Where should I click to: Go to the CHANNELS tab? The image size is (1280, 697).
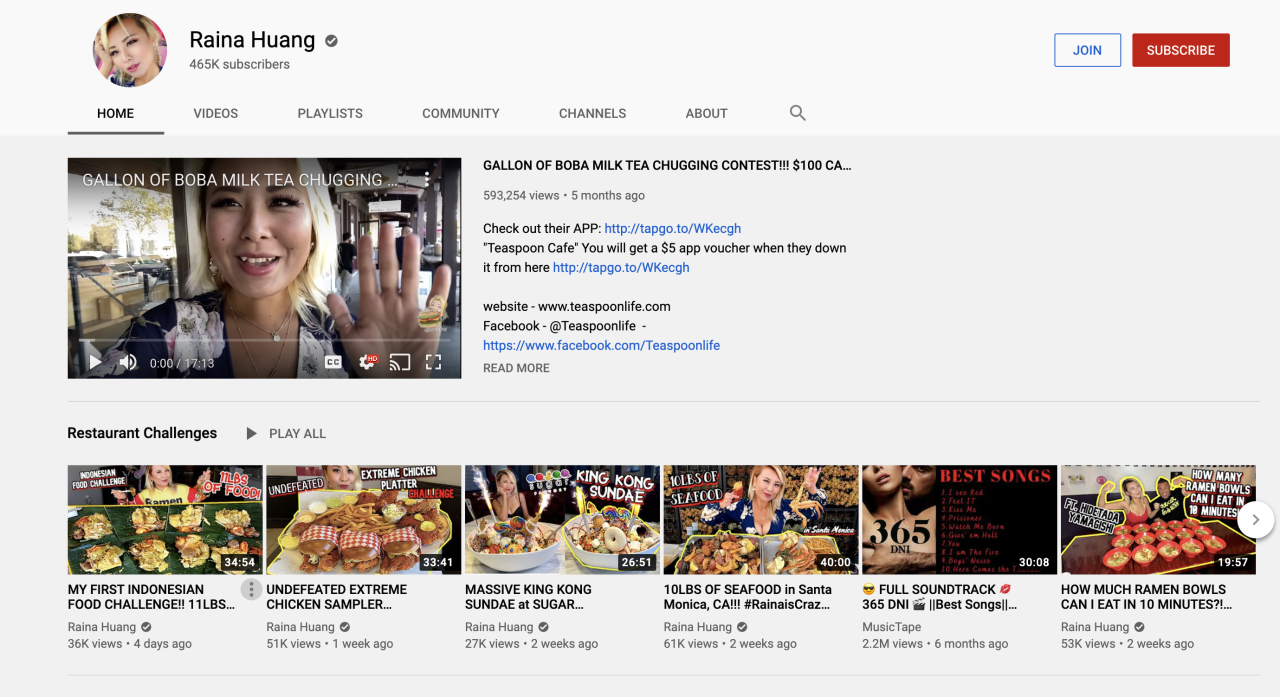[592, 113]
